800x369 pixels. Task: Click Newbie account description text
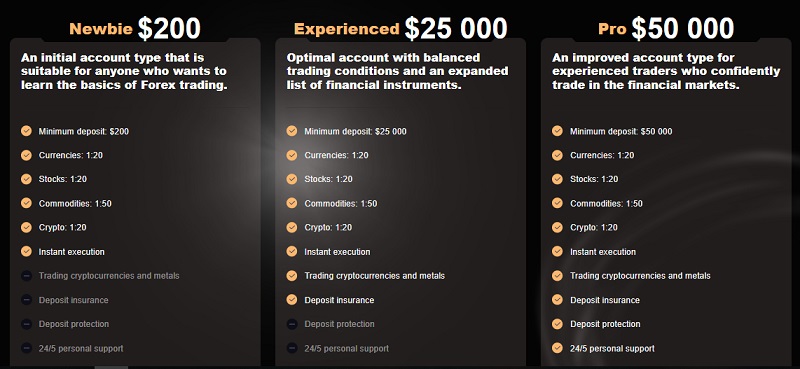pos(124,71)
